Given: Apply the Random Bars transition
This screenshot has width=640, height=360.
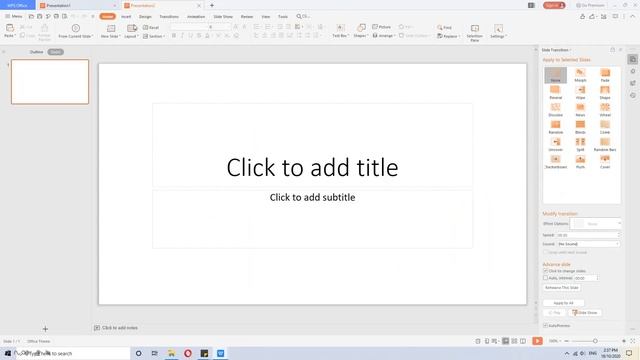Looking at the screenshot, I should click(605, 144).
